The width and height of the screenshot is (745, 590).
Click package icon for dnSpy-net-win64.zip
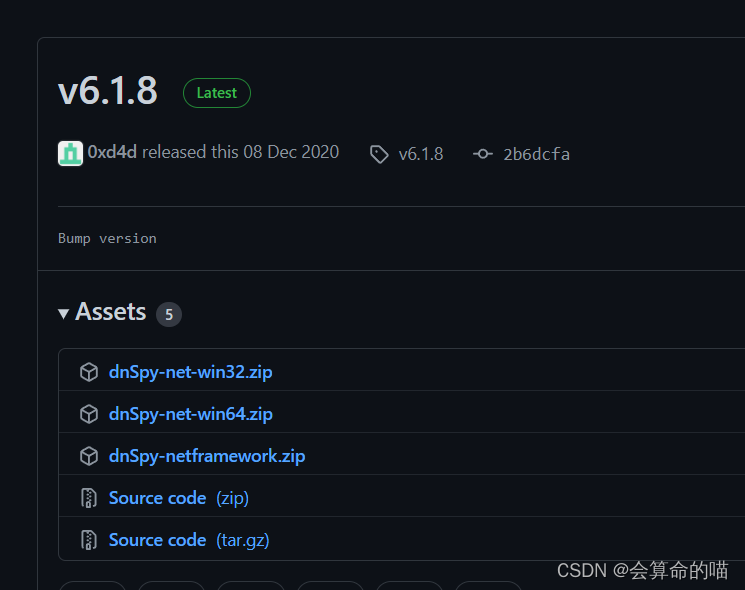coord(89,414)
